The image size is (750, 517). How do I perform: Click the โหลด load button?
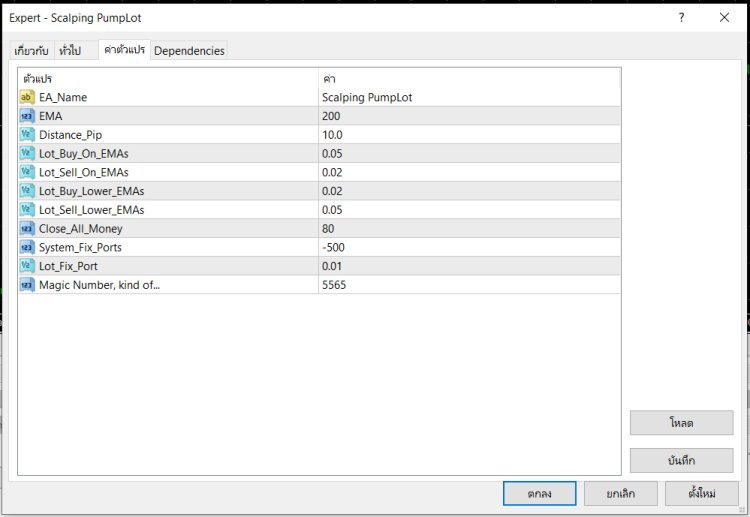point(681,423)
